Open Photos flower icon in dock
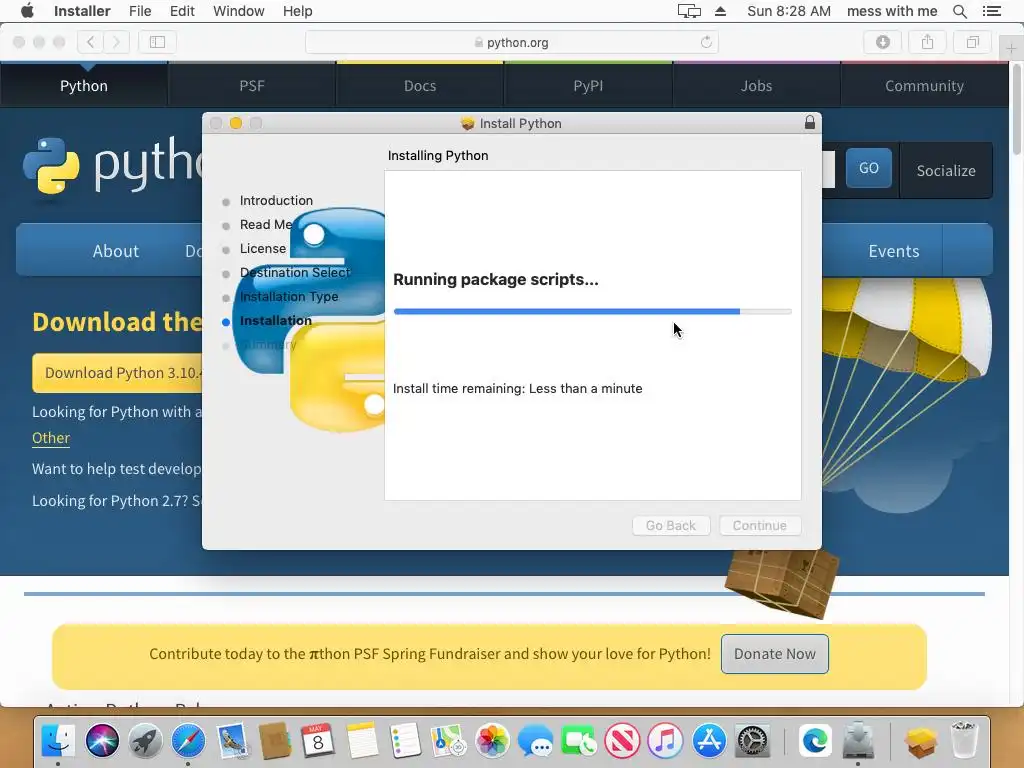Viewport: 1024px width, 768px height. (x=492, y=741)
